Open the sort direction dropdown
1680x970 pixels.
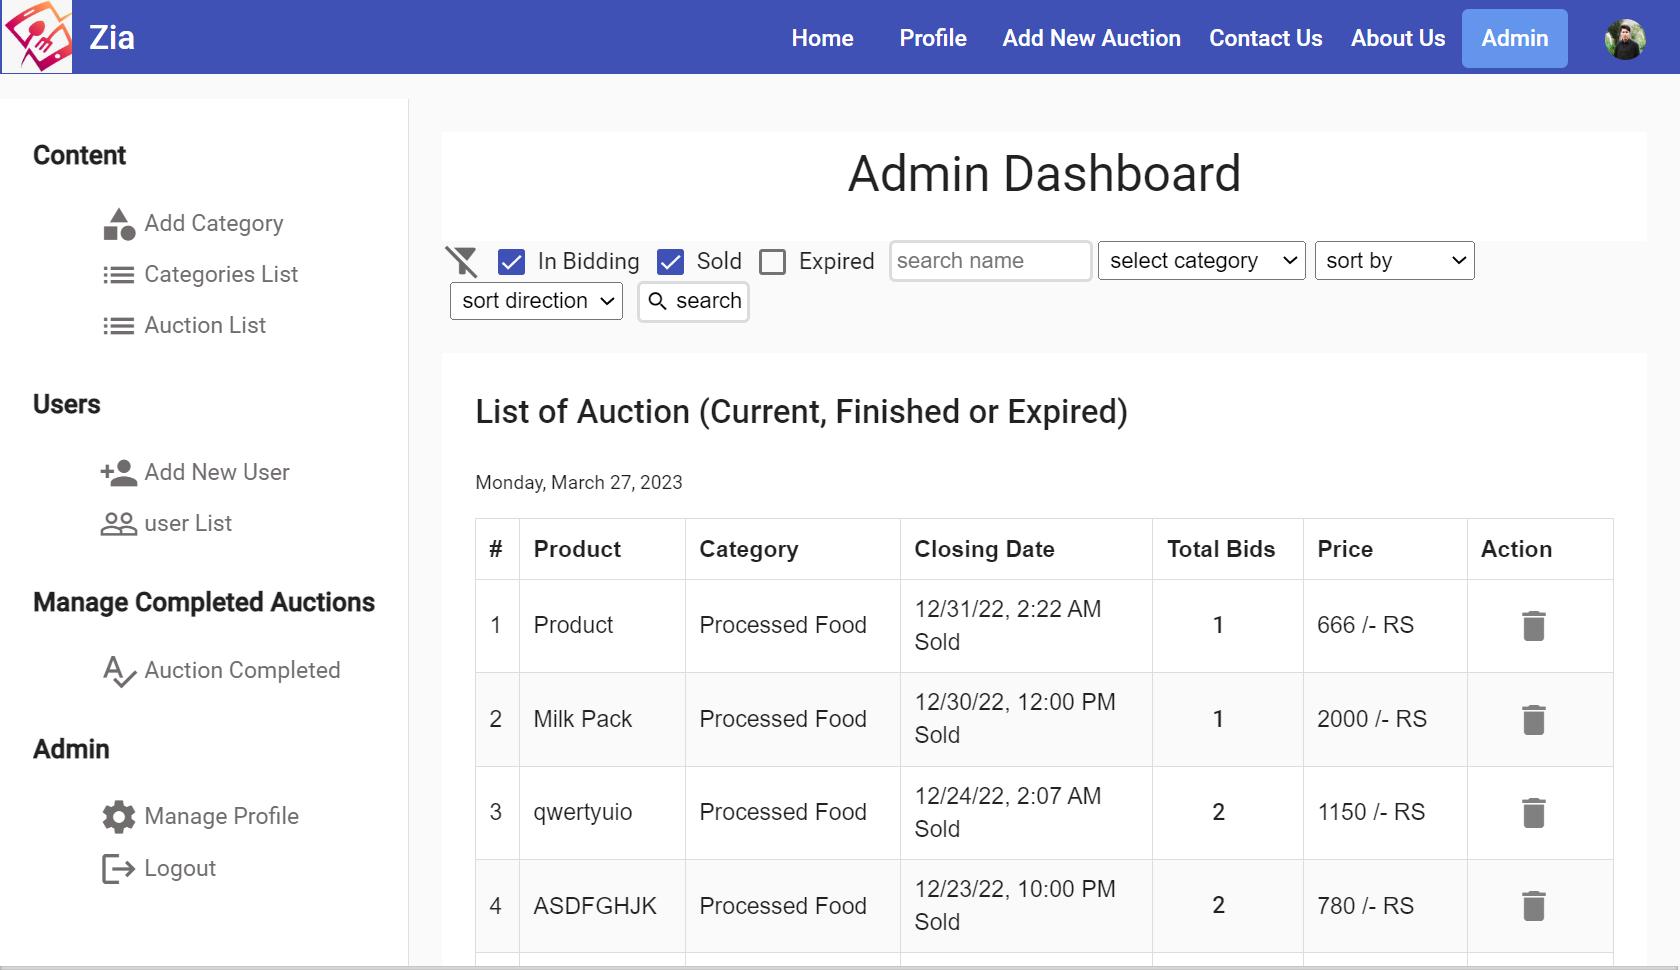point(536,301)
